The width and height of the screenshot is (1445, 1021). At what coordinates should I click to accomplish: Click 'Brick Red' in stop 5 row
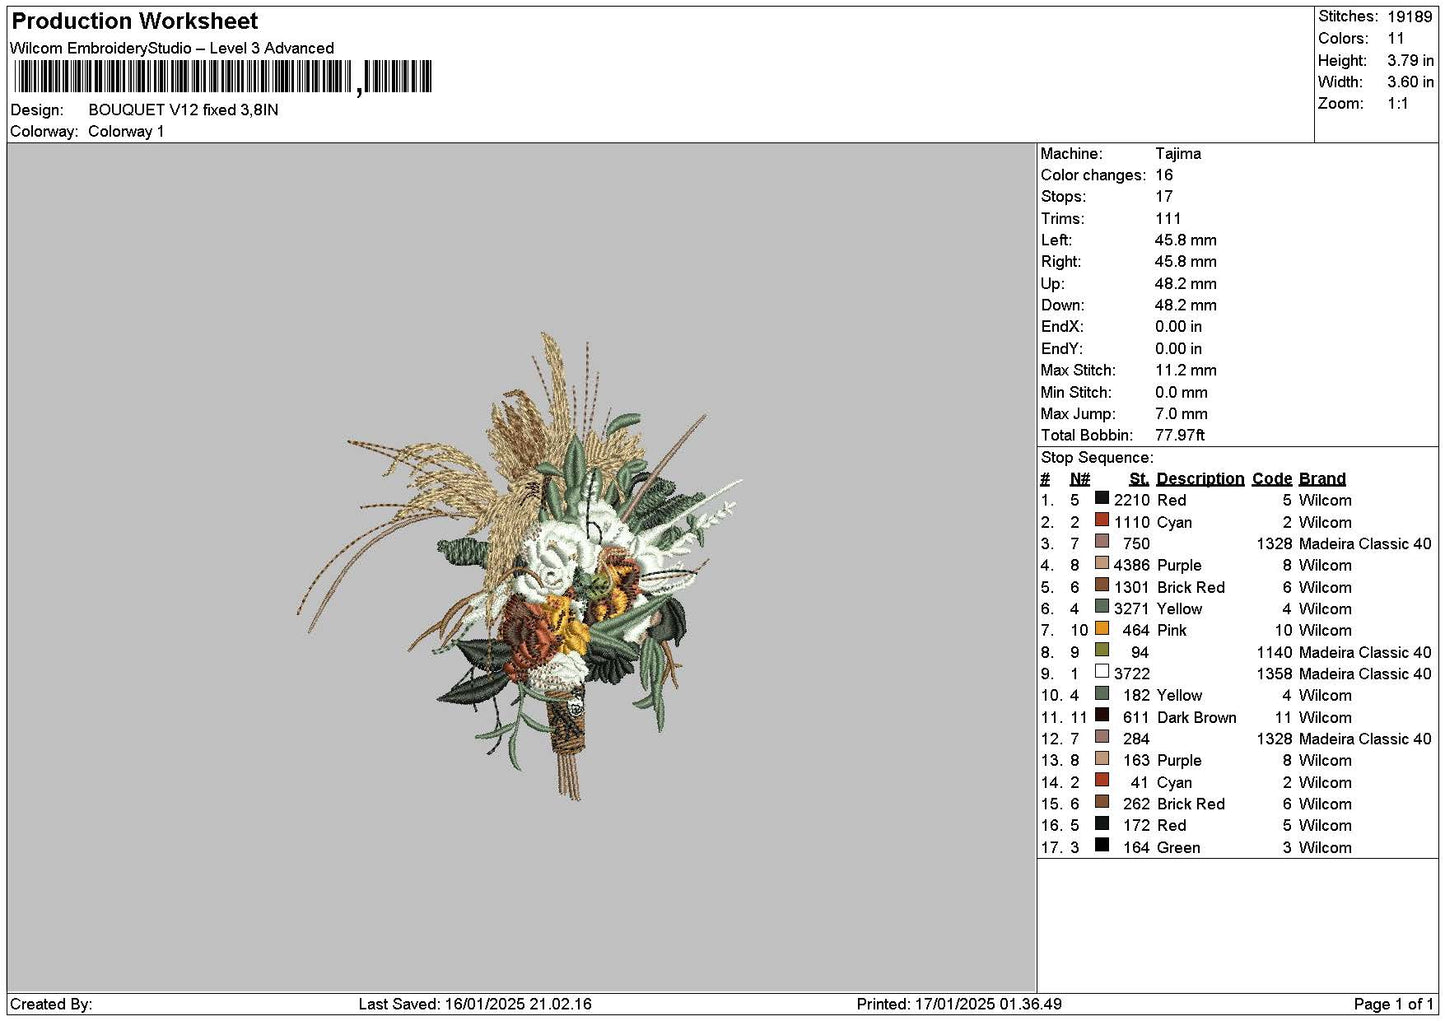point(1191,588)
